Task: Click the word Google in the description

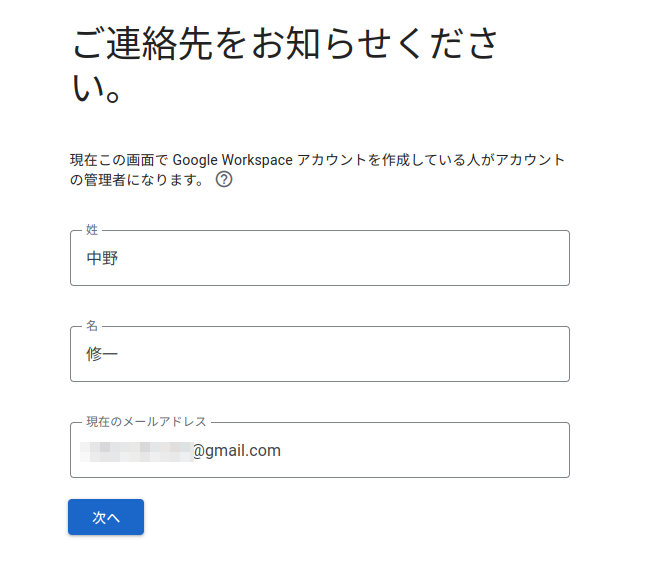Action: pyautogui.click(x=198, y=160)
